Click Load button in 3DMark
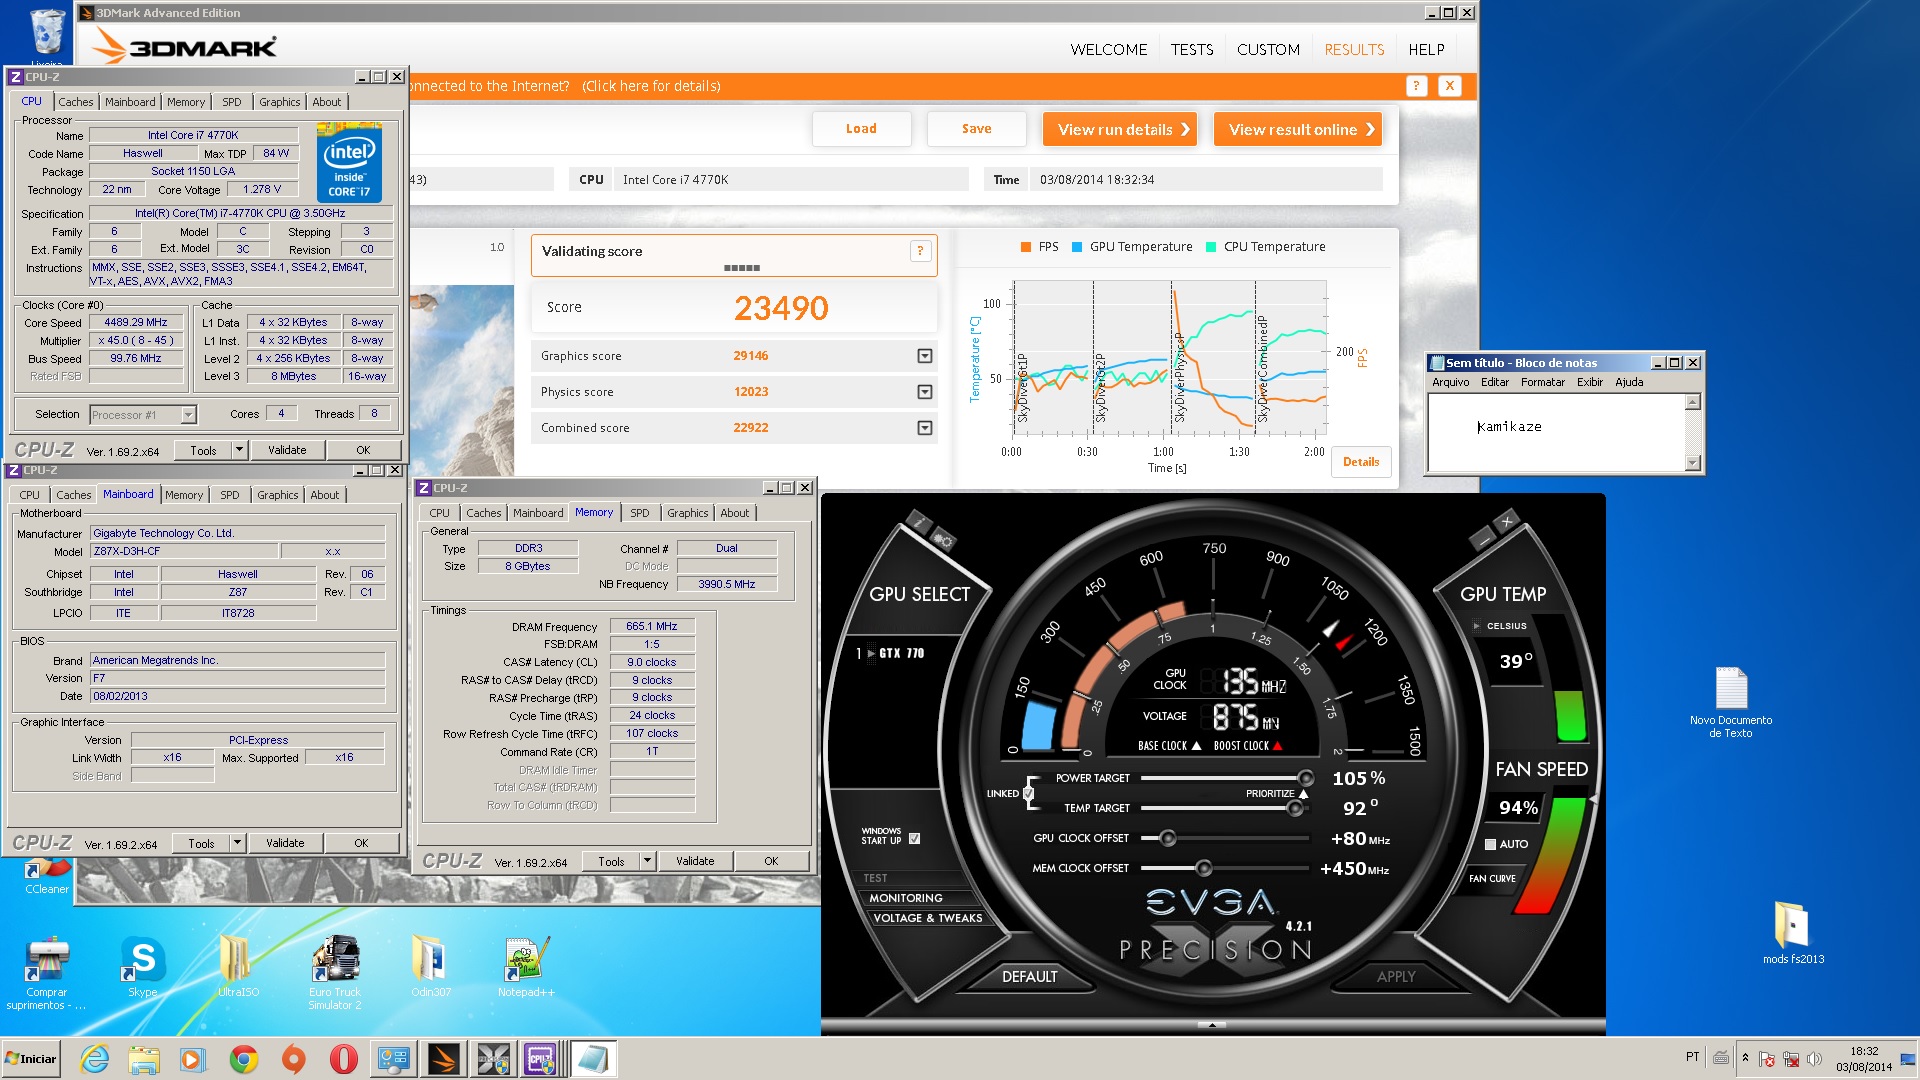This screenshot has height=1080, width=1920. [861, 128]
